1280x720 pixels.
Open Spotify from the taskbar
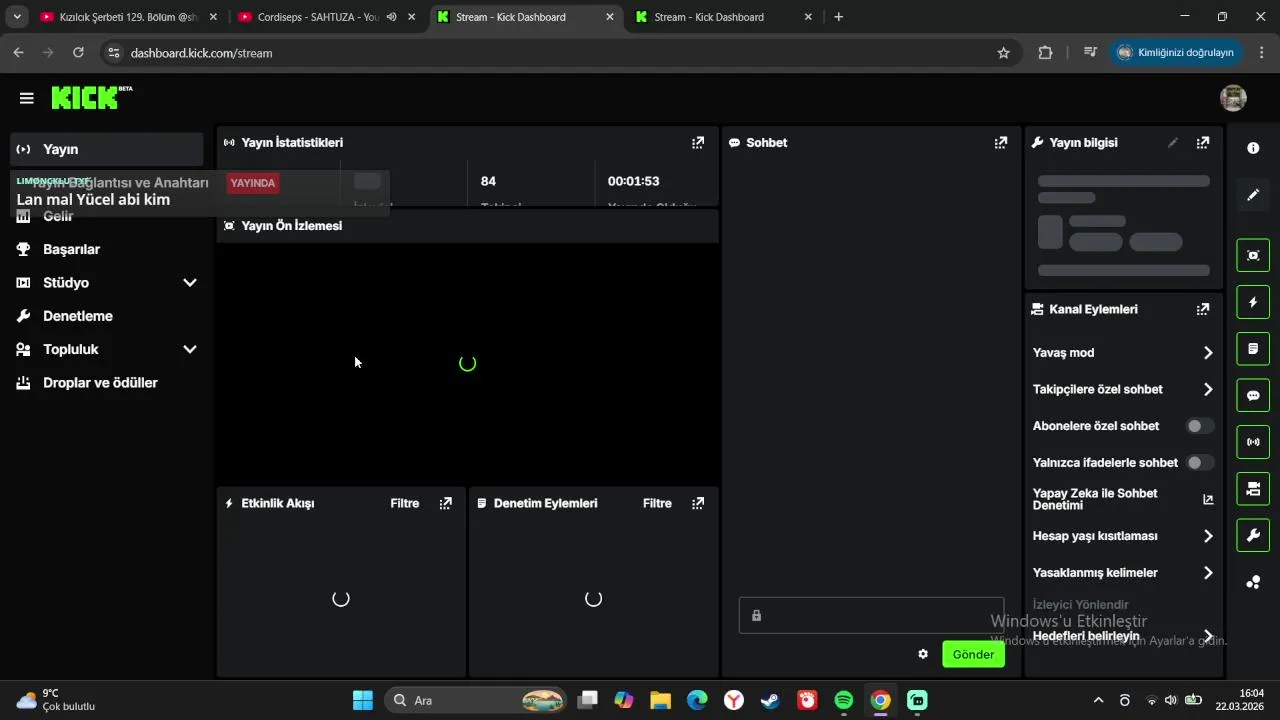point(844,700)
